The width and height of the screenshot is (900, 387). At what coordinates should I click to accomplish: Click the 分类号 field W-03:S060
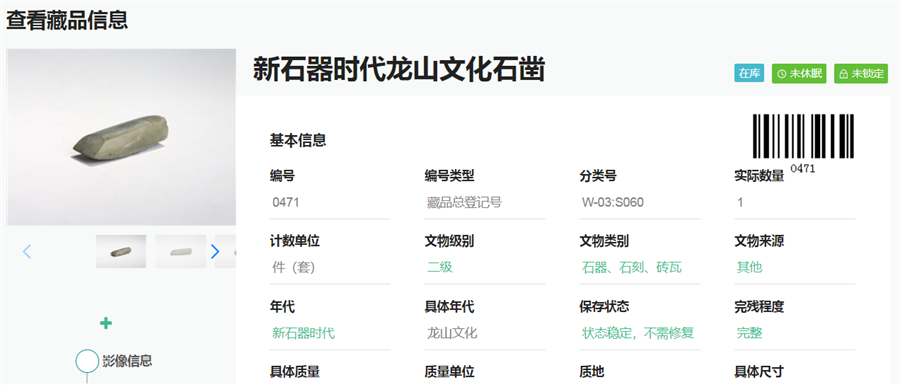point(640,203)
